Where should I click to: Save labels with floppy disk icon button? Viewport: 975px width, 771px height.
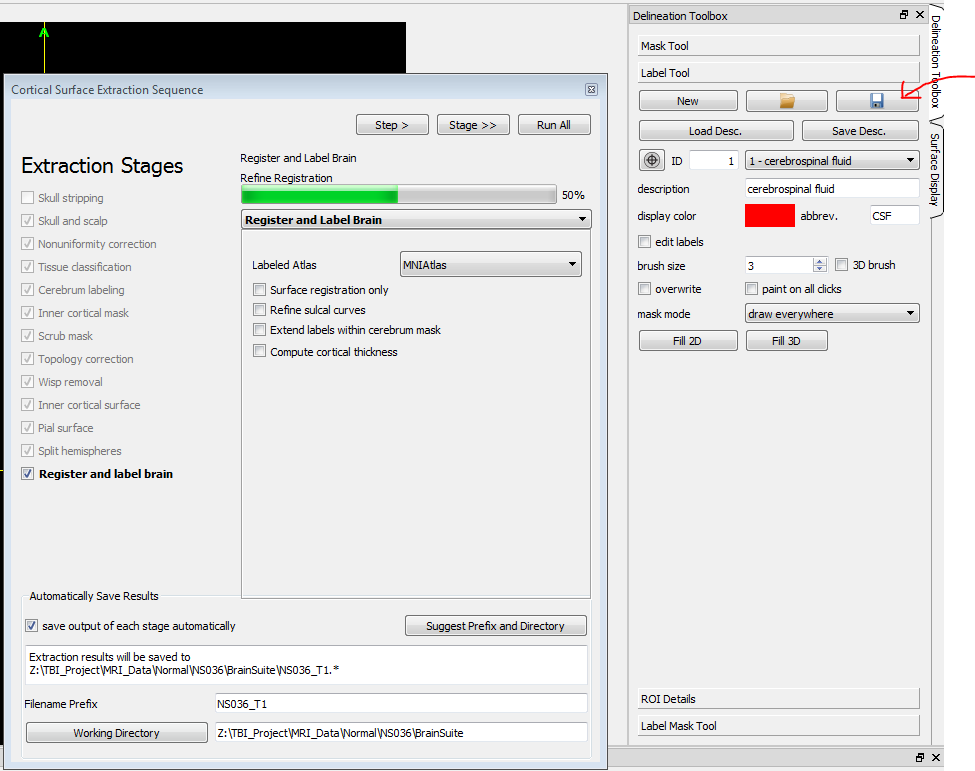point(877,101)
